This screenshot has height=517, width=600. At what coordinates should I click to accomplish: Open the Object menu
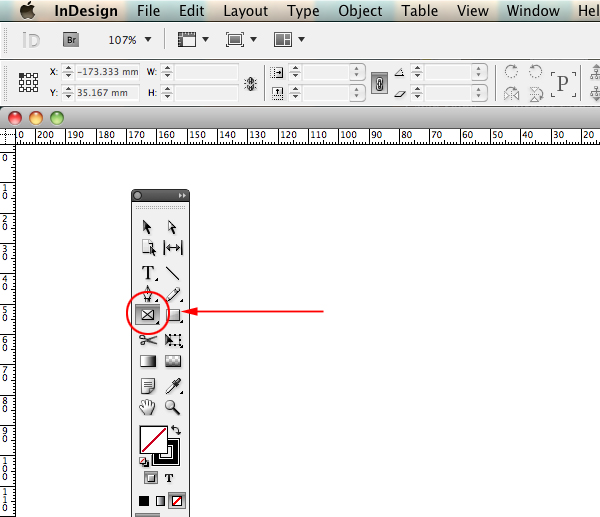(x=360, y=11)
